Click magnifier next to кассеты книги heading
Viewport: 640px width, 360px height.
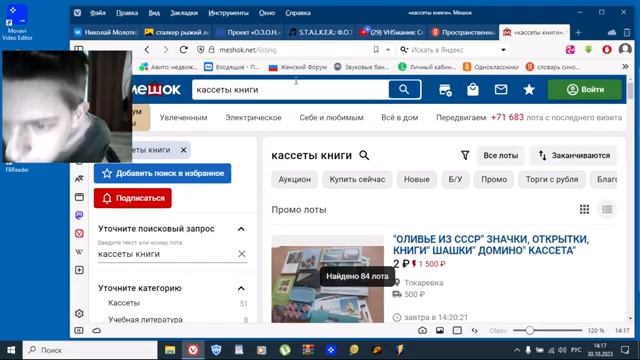[x=364, y=155]
